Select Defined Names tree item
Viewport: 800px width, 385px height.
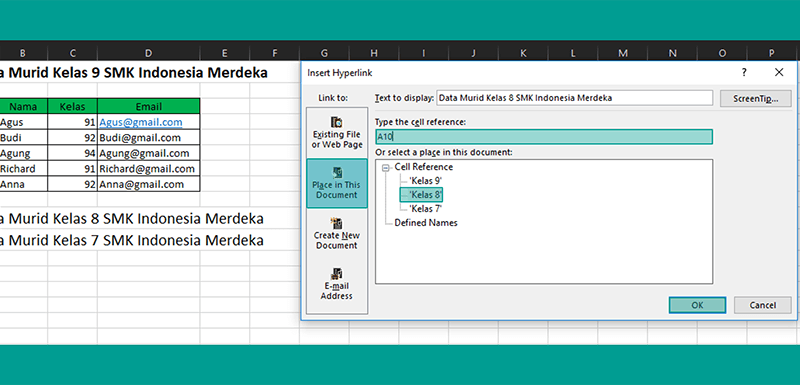[x=426, y=223]
